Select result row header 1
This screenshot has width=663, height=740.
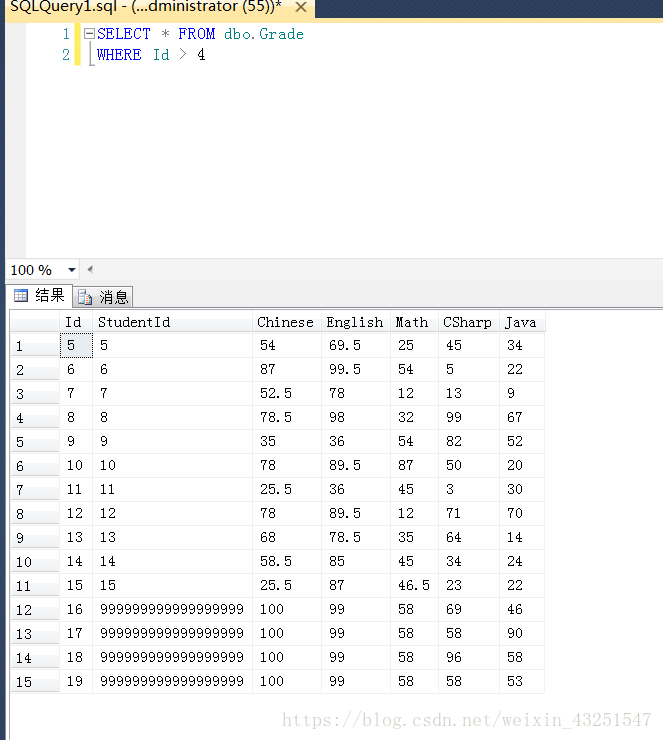pos(35,346)
